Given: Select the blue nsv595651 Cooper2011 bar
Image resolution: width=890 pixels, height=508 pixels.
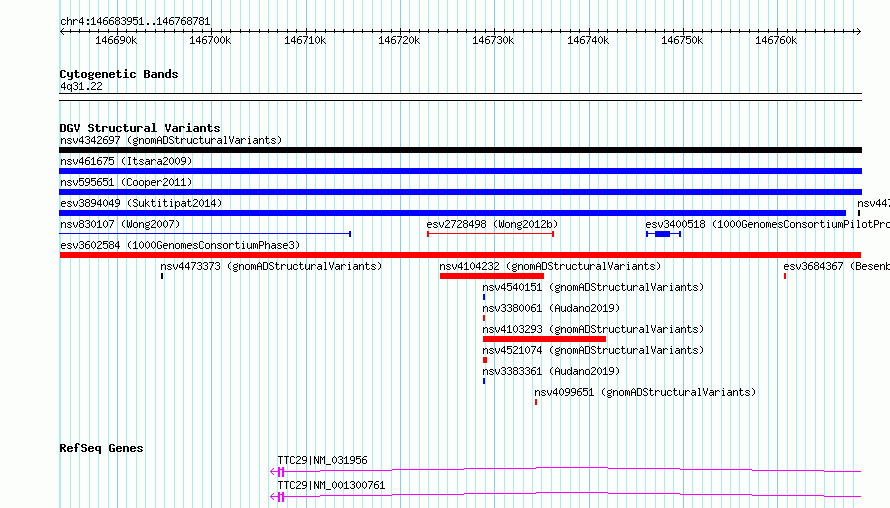Looking at the screenshot, I should [x=460, y=192].
